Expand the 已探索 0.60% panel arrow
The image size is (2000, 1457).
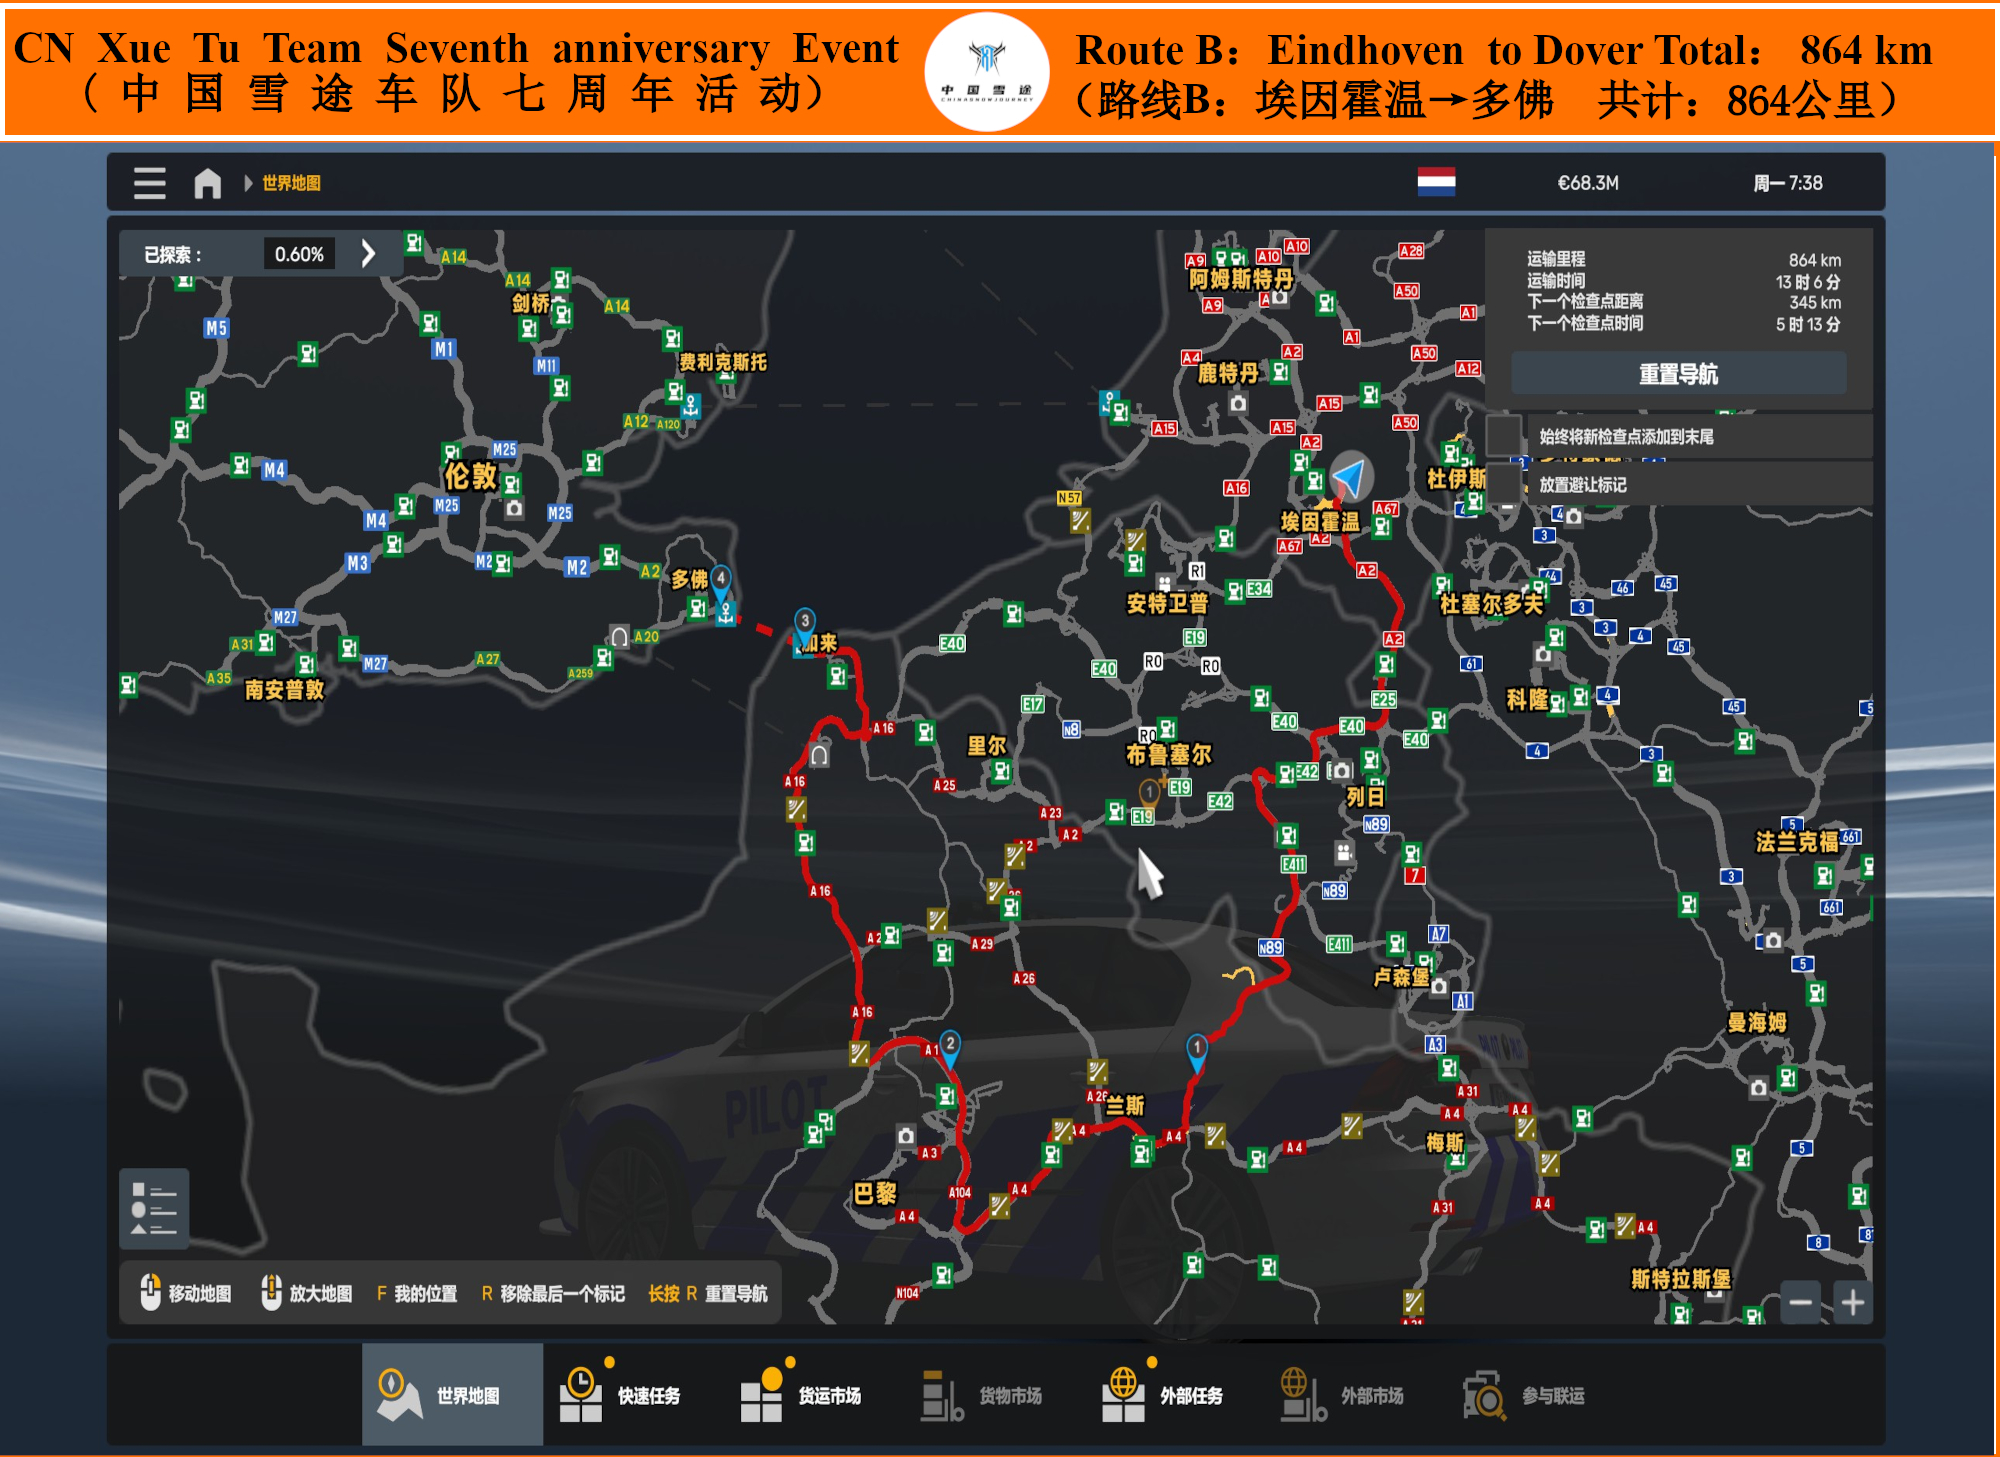(x=368, y=253)
